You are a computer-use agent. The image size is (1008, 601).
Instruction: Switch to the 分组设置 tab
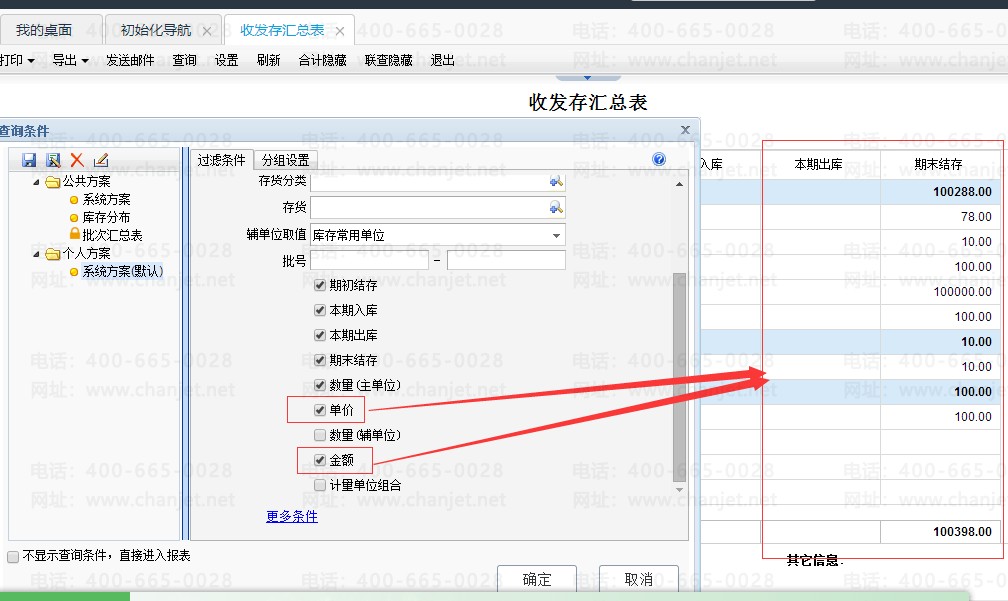[x=285, y=160]
